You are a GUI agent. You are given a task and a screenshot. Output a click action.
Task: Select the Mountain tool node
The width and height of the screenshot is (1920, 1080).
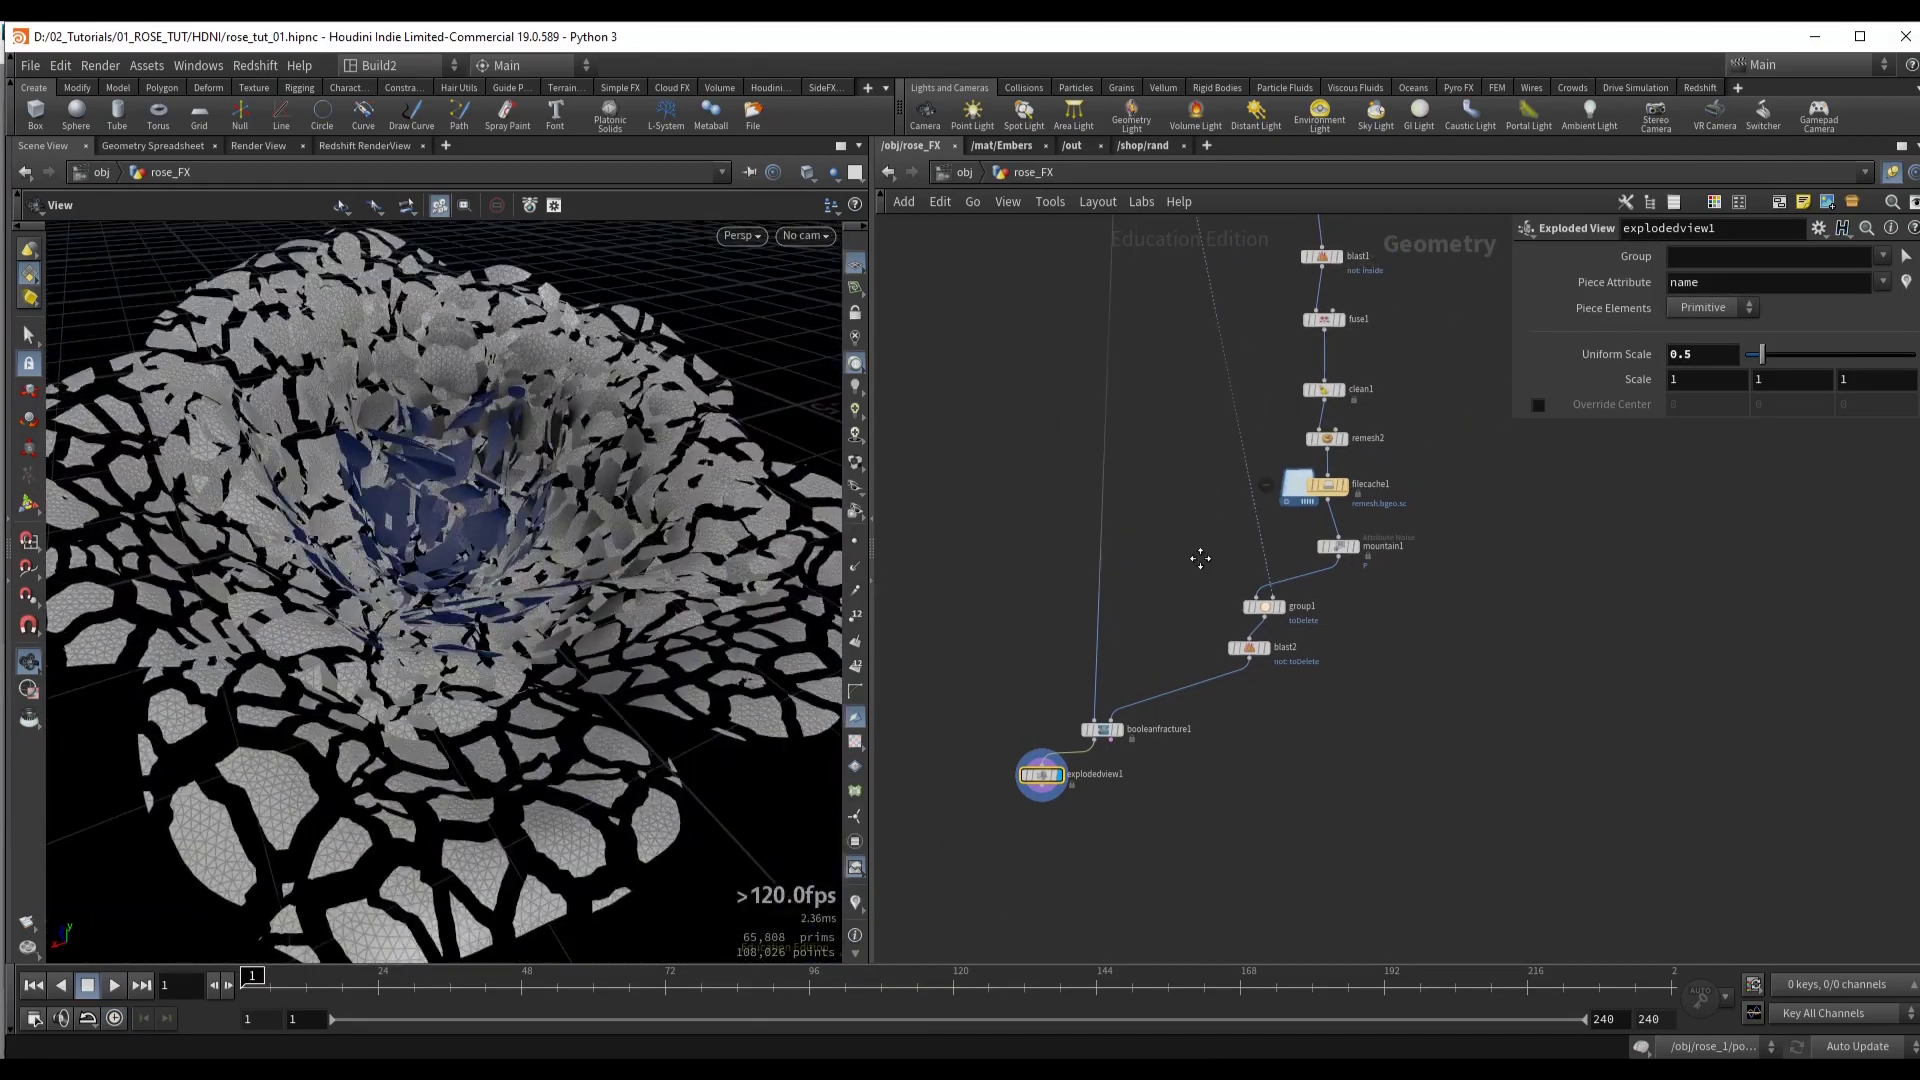1337,545
